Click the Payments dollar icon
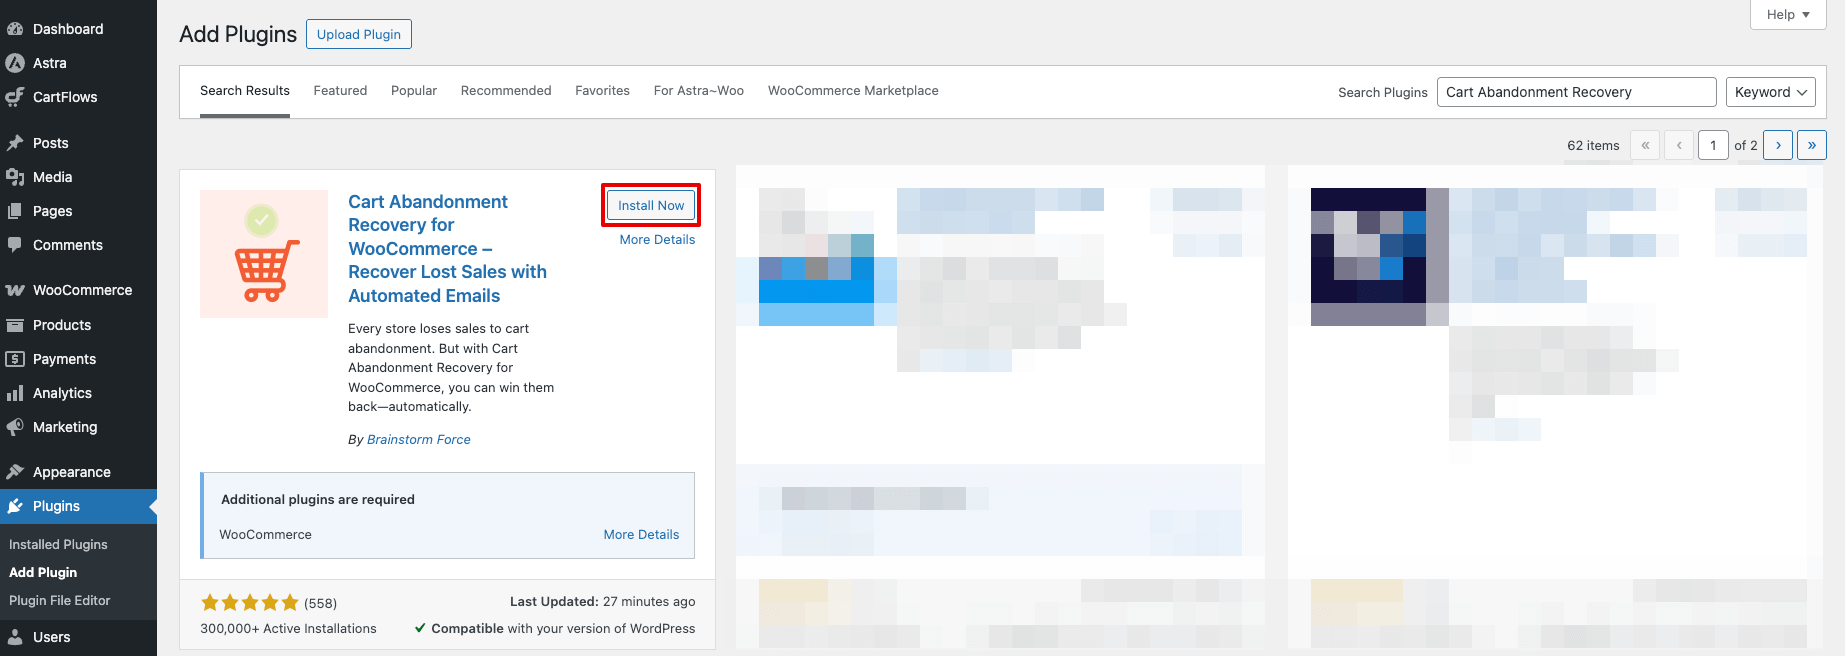1845x656 pixels. (x=15, y=359)
